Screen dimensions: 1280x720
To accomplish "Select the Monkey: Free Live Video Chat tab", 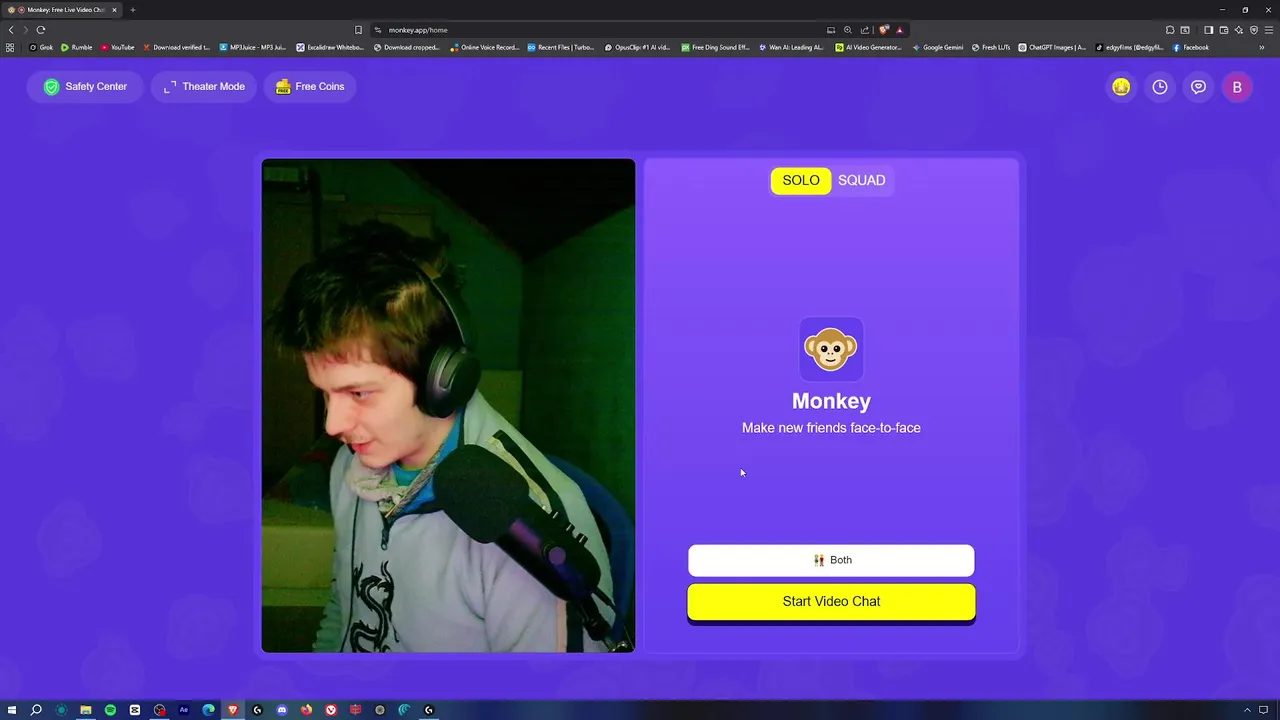I will [x=62, y=10].
